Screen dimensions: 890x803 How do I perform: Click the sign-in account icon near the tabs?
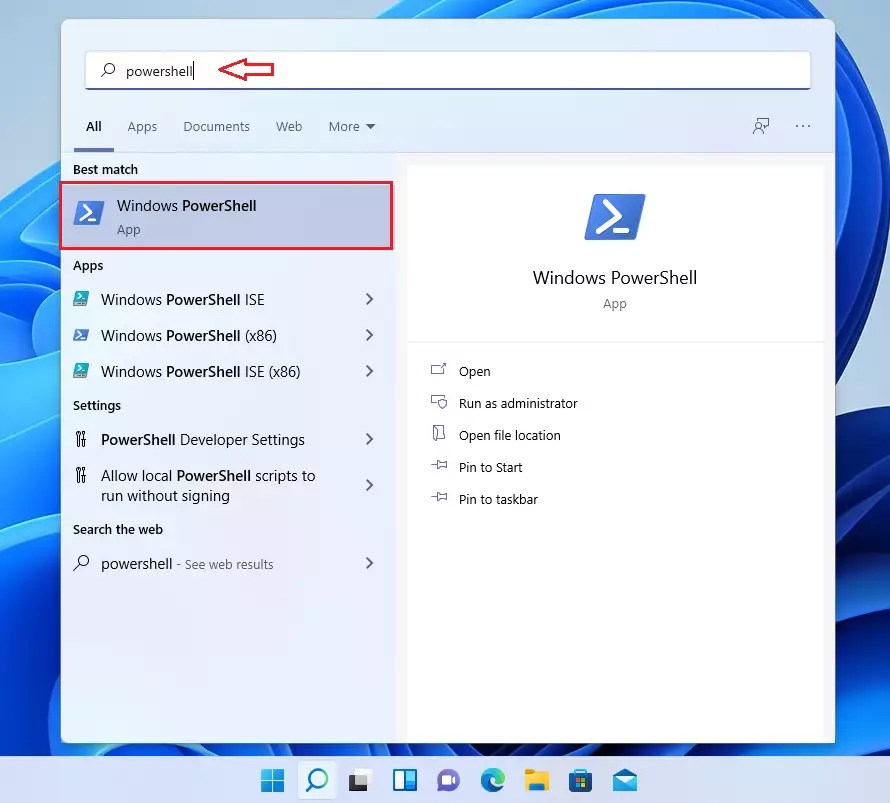[761, 126]
